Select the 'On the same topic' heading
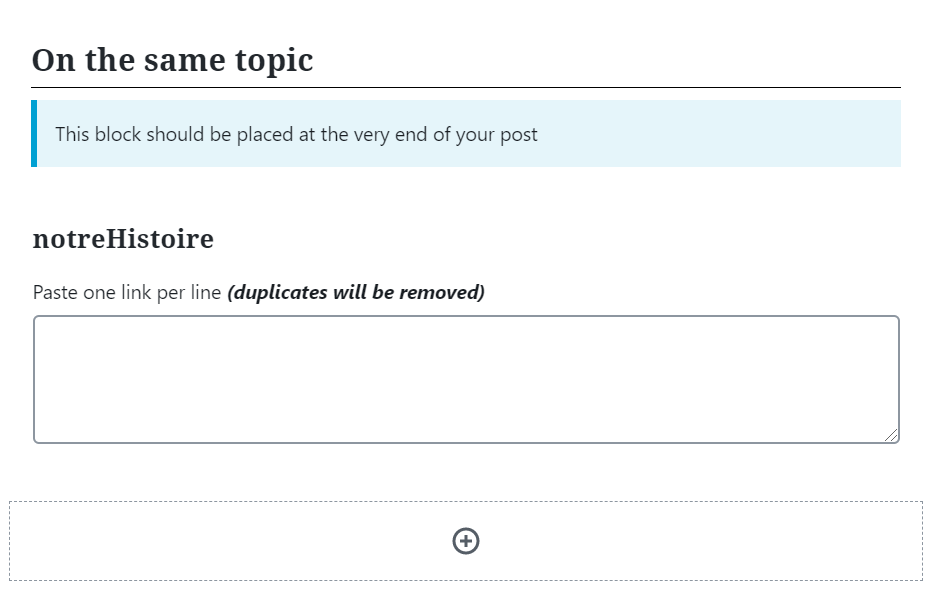 172,60
